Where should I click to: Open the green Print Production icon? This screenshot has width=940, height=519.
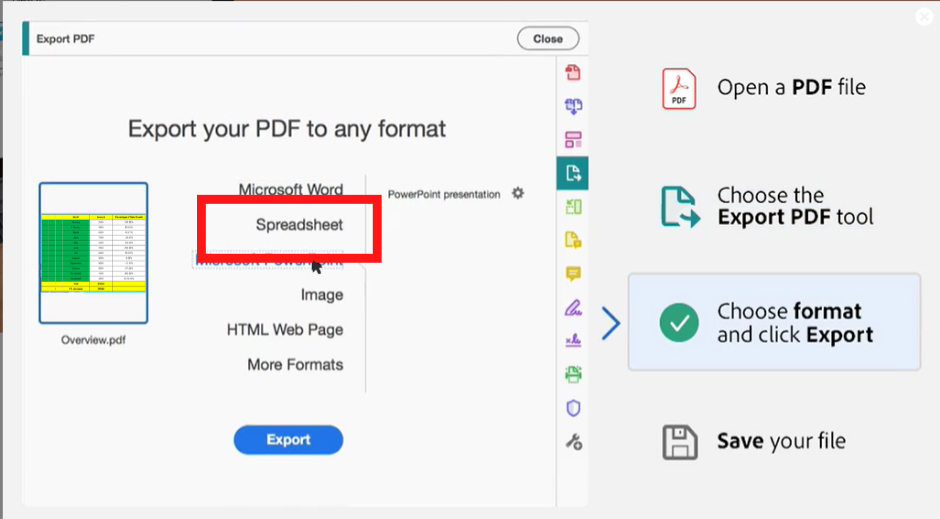pyautogui.click(x=573, y=375)
